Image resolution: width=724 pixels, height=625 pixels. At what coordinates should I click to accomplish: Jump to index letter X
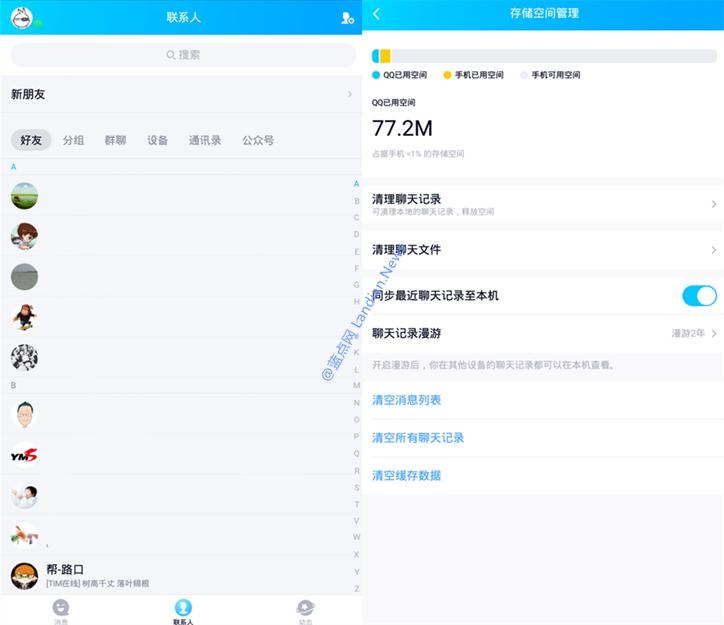[356, 554]
